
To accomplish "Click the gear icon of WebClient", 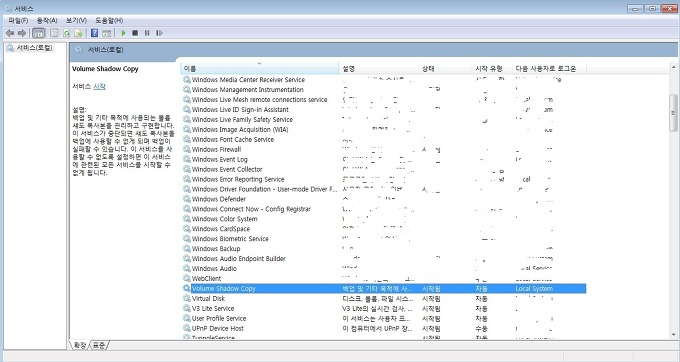I will click(x=186, y=278).
